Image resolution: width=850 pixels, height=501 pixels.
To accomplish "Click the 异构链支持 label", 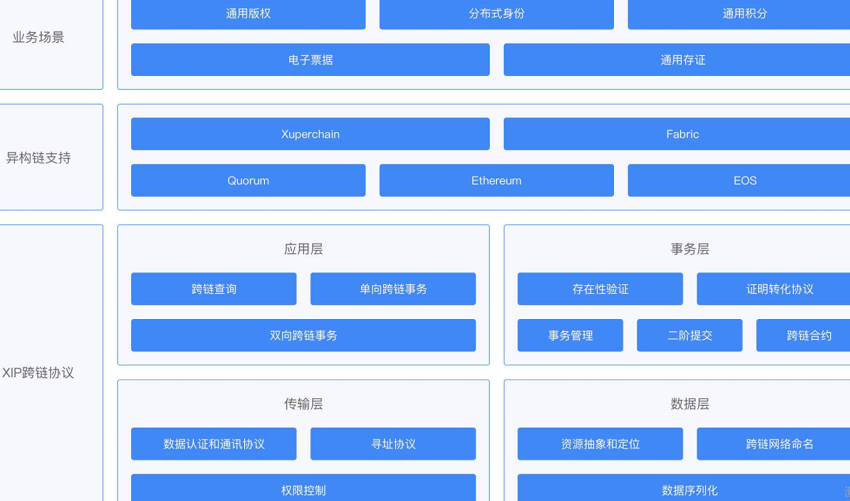I will pos(38,158).
